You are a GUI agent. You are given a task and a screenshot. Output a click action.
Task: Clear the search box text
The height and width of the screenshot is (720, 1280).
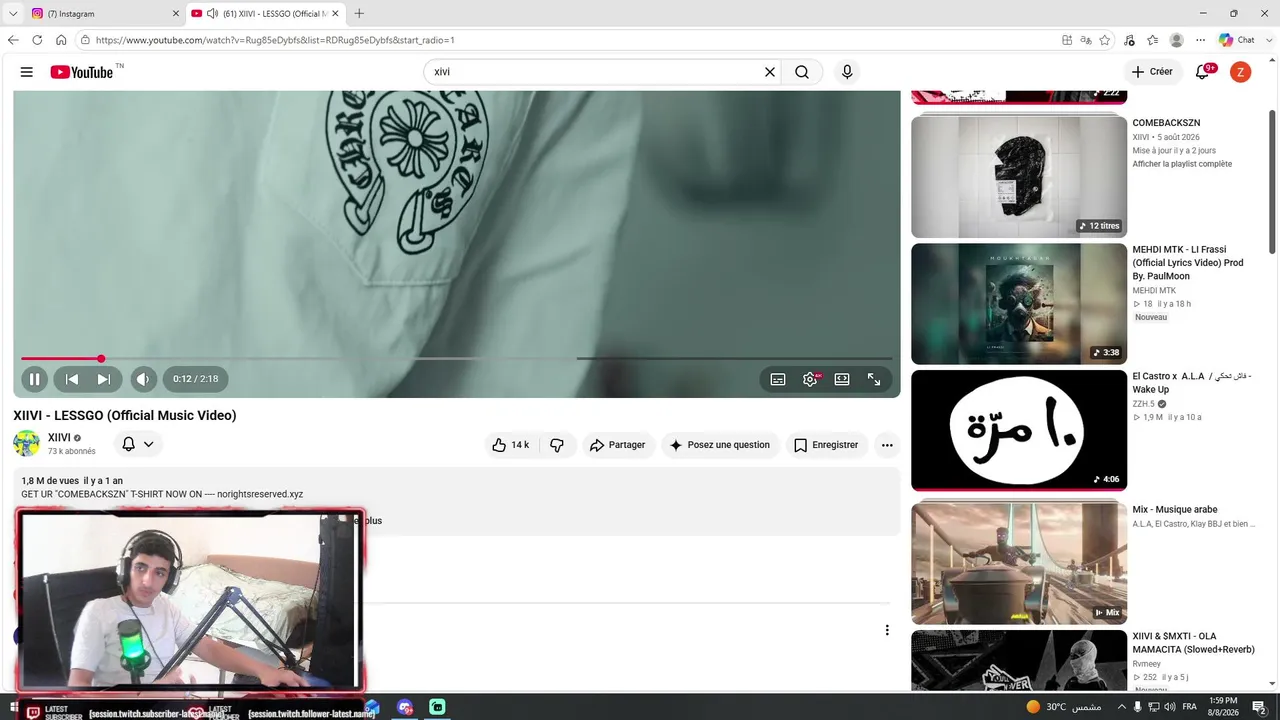(x=770, y=72)
